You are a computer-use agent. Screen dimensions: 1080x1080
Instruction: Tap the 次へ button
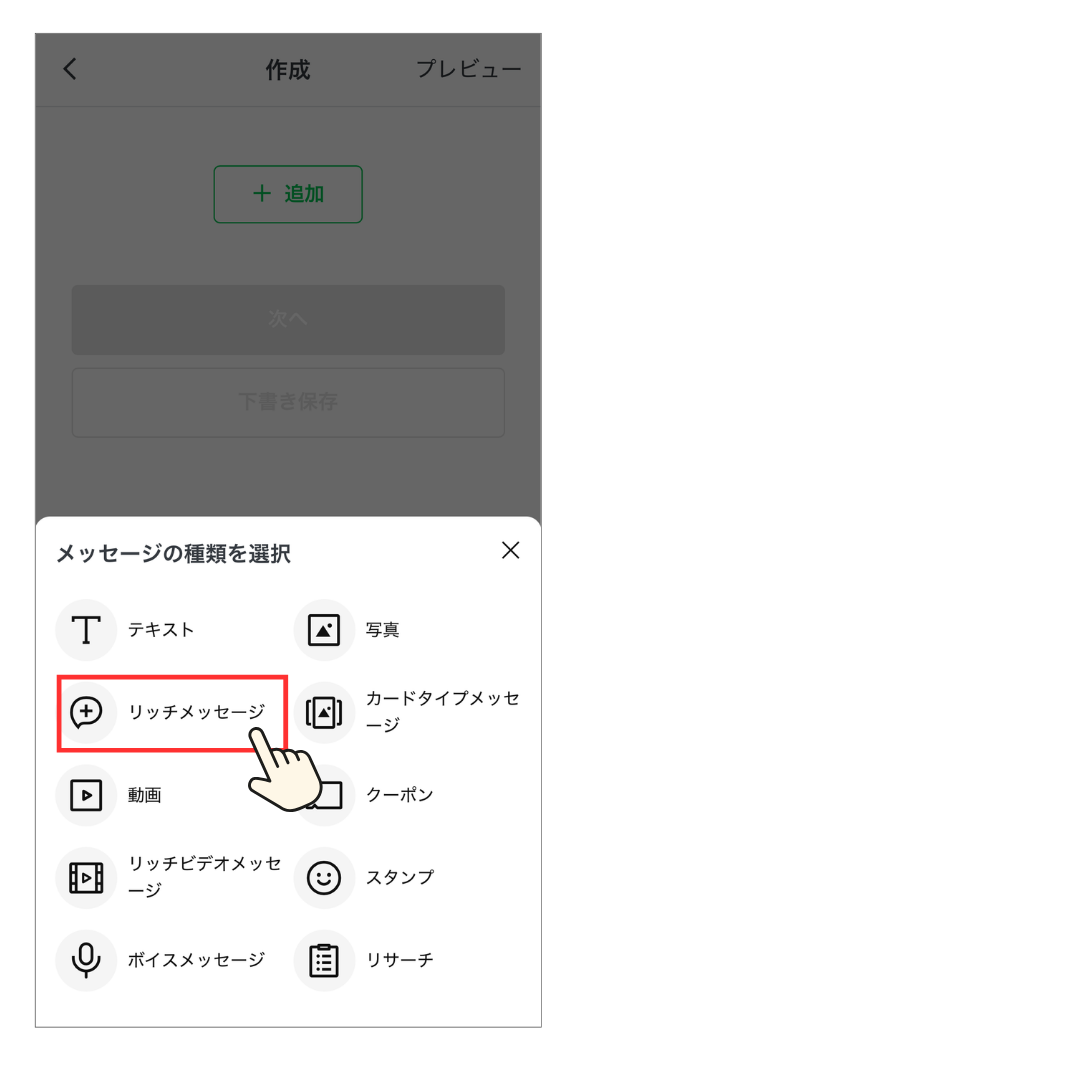point(288,320)
